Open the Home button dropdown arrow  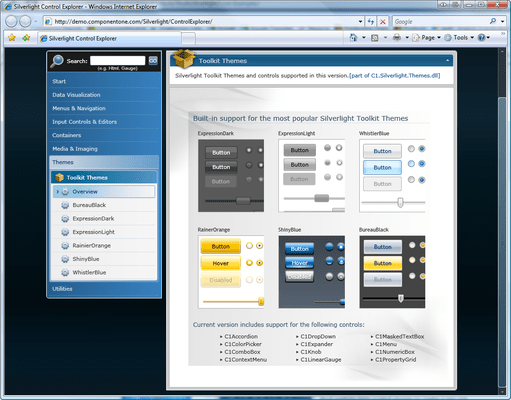click(364, 37)
